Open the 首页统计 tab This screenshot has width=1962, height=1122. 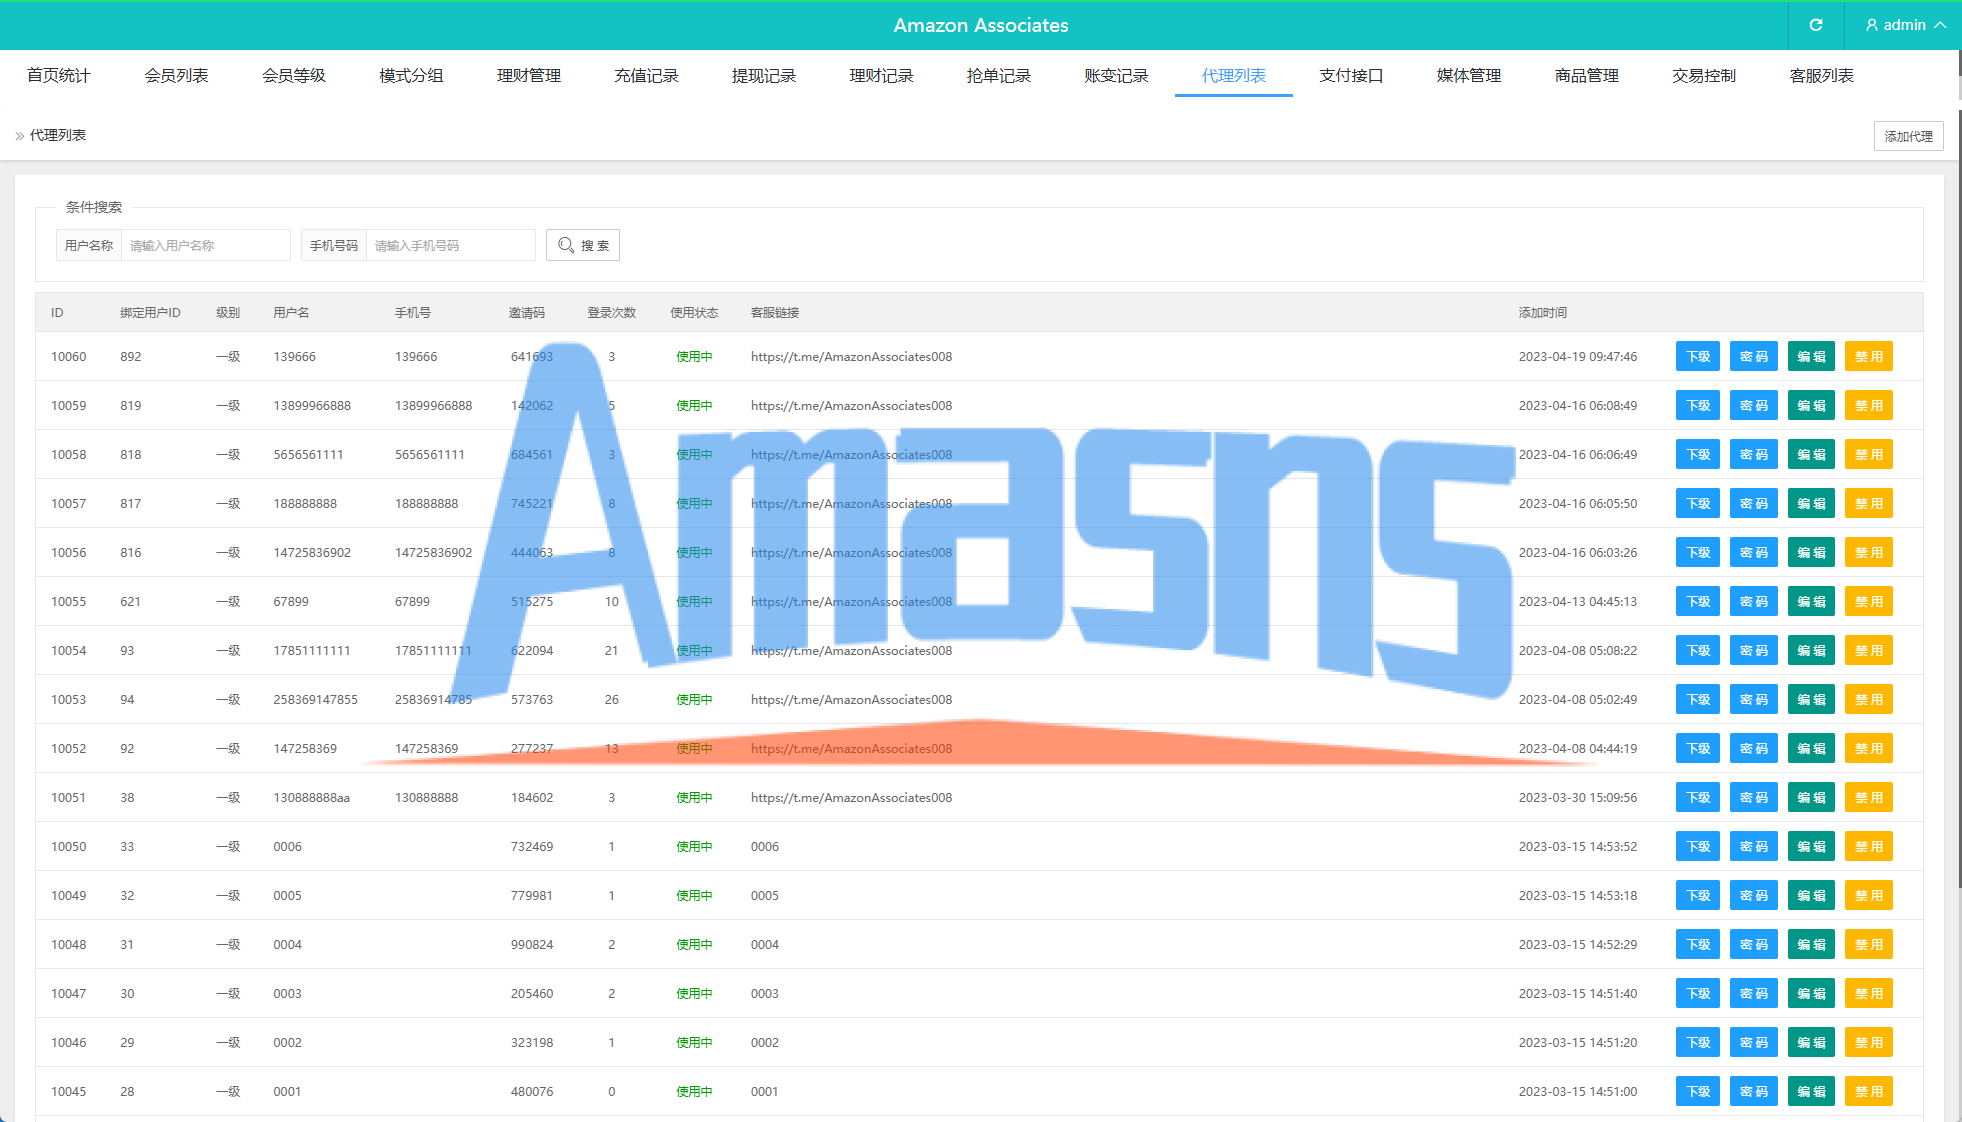click(59, 76)
